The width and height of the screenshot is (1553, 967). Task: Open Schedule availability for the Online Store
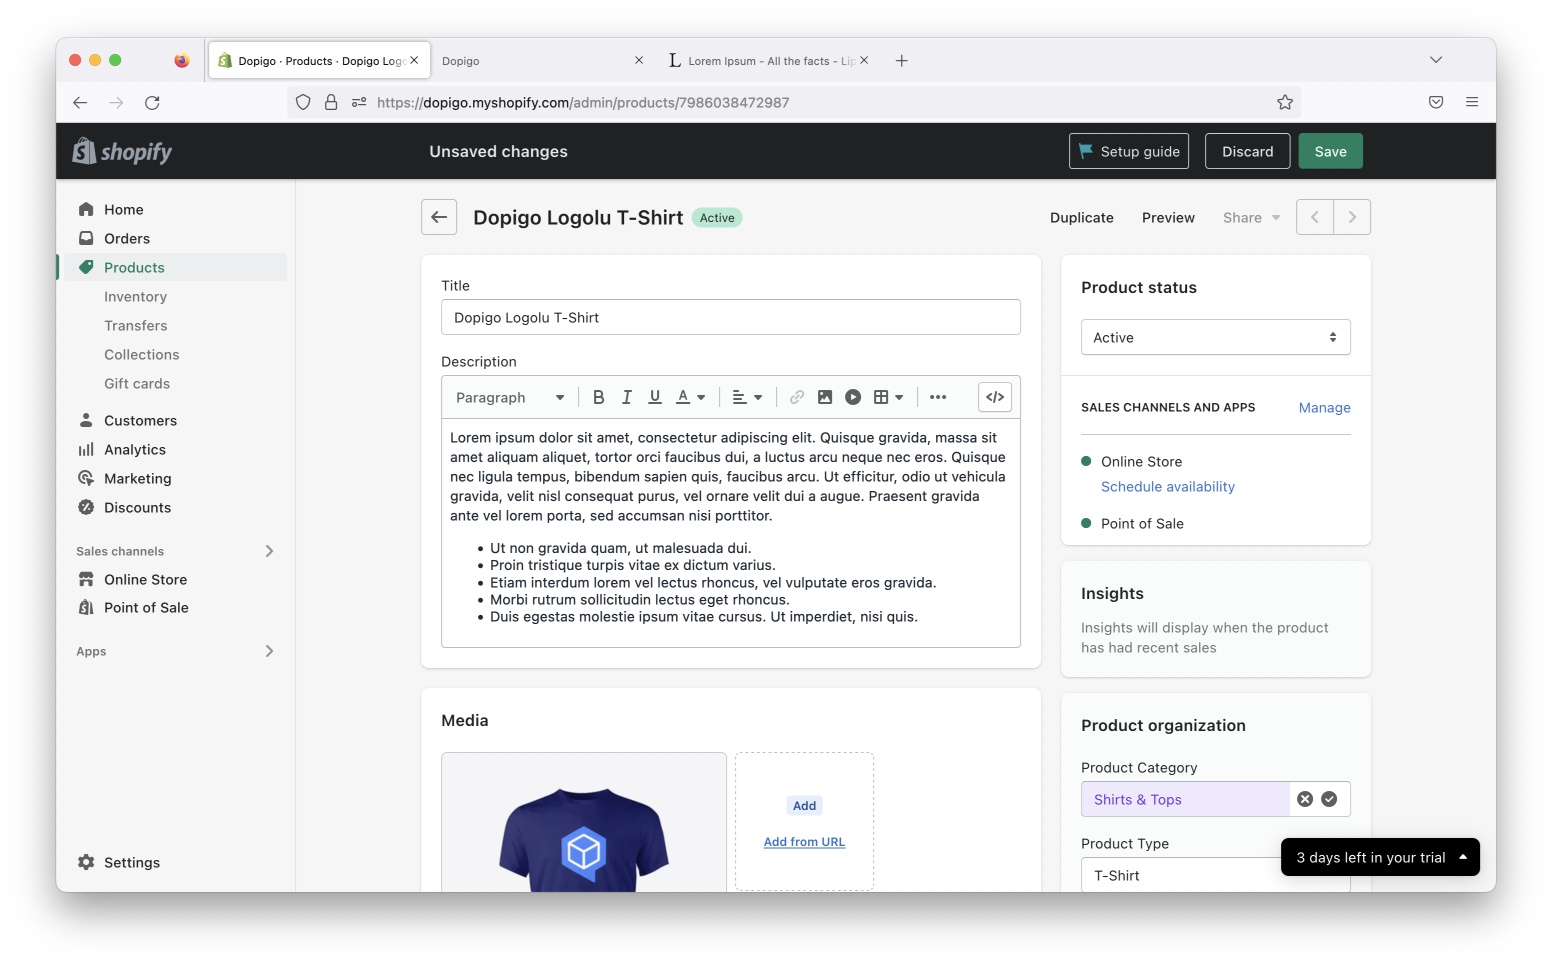click(x=1167, y=486)
